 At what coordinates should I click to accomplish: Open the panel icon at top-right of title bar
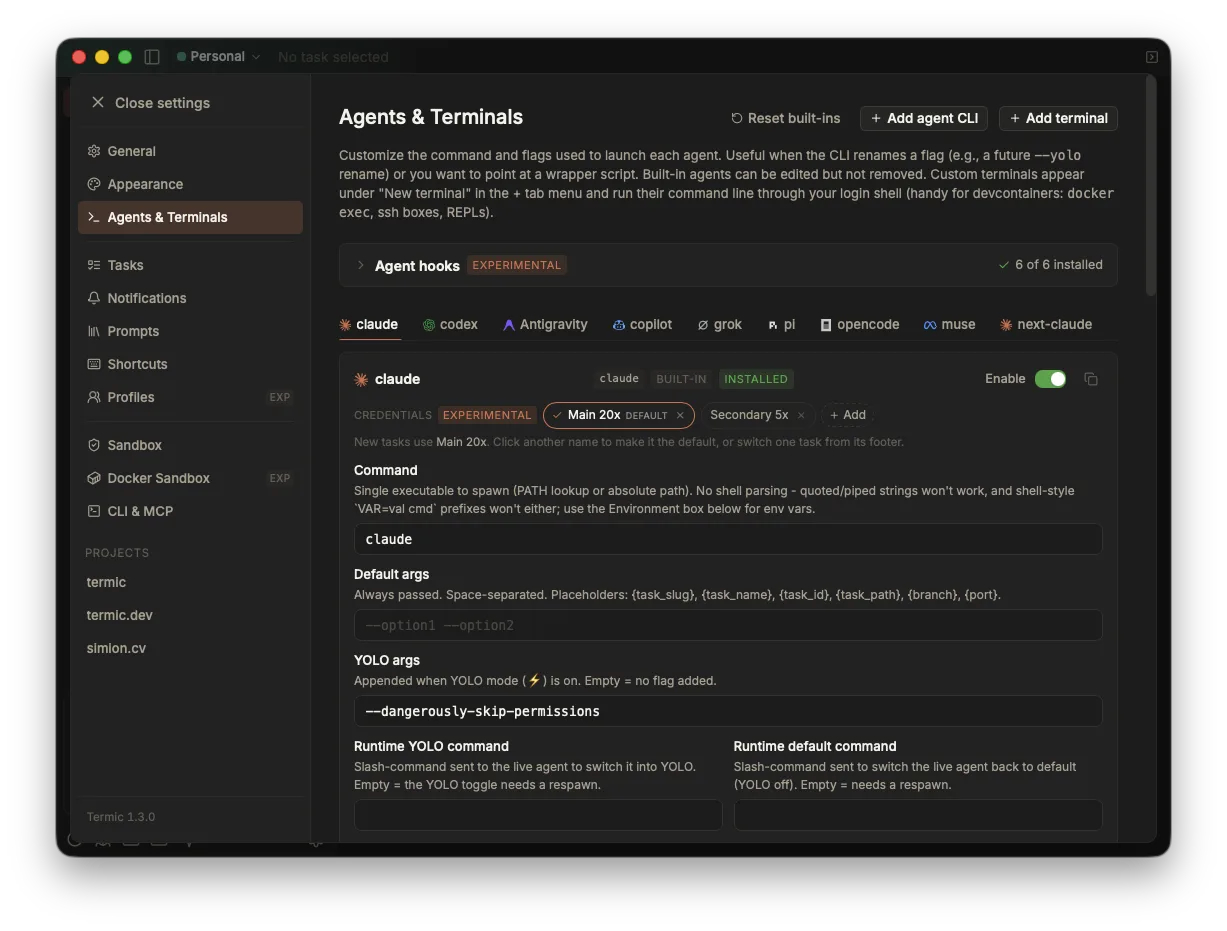click(x=1151, y=57)
